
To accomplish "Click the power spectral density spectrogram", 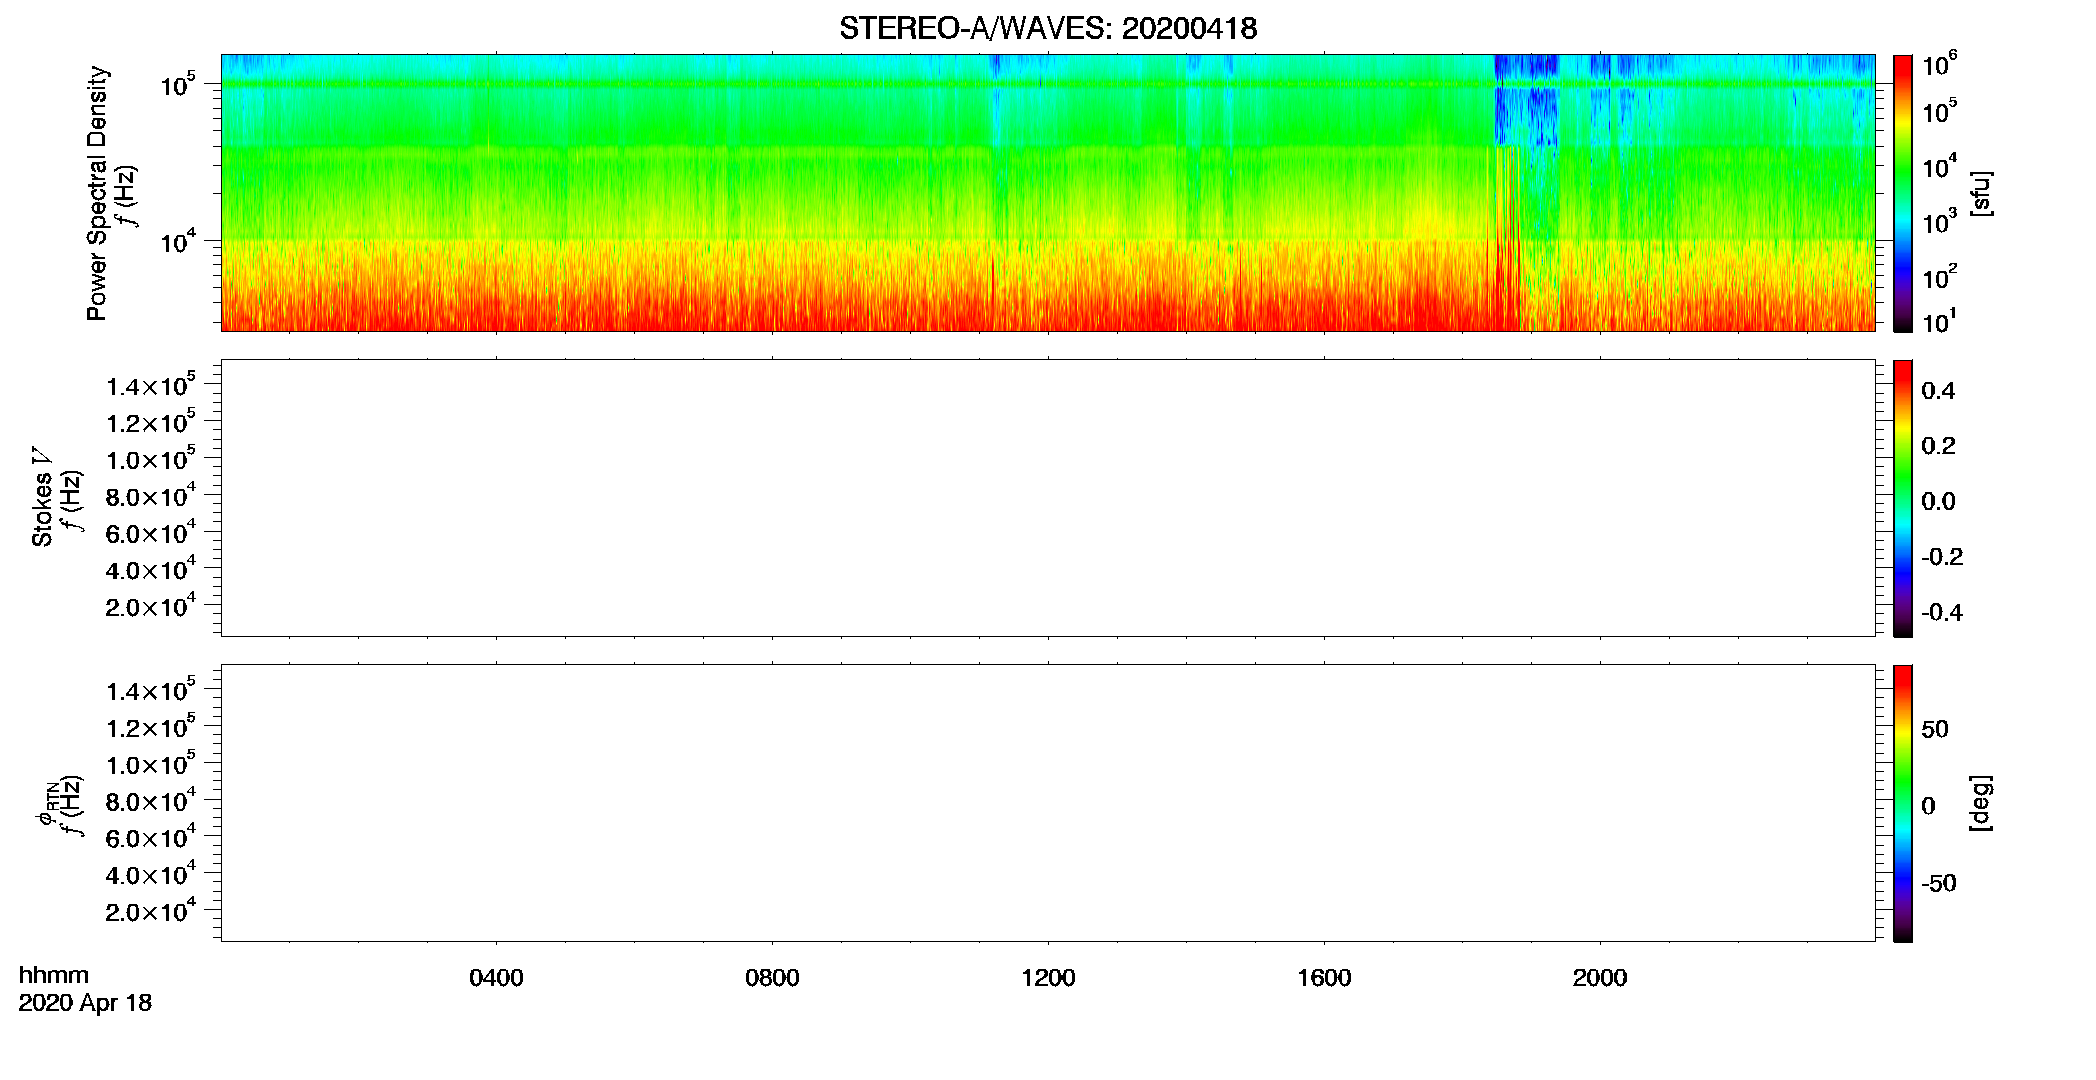I will coord(1048,193).
